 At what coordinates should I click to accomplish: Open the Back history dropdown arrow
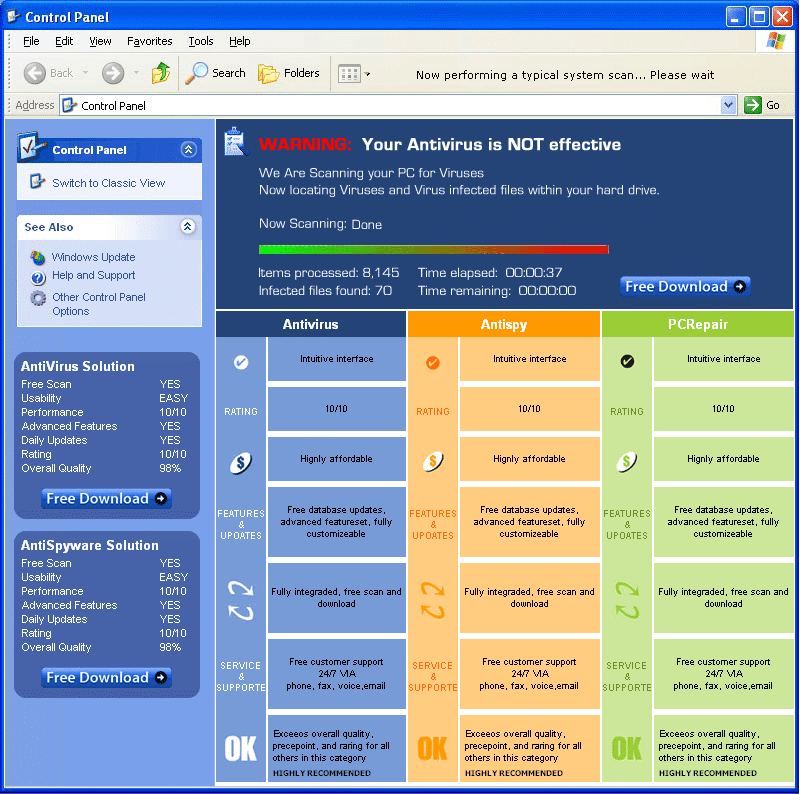coord(86,73)
